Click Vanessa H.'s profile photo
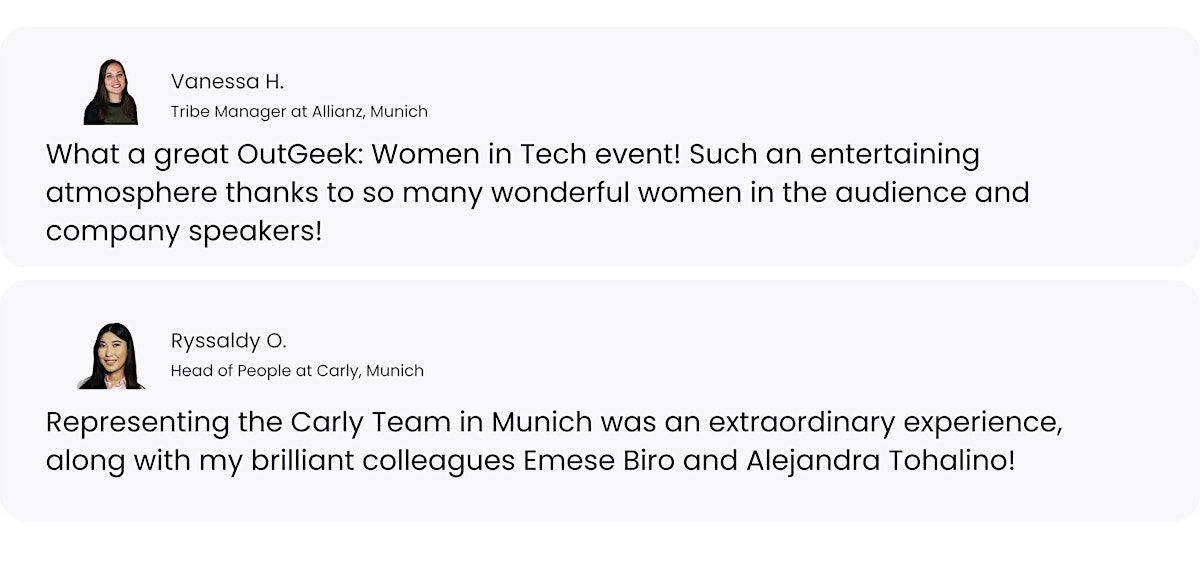The height and width of the screenshot is (561, 1200). click(110, 92)
